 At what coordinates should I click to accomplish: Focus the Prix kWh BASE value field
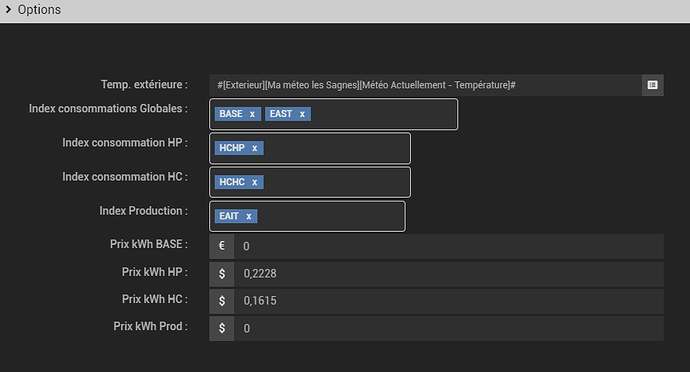click(449, 246)
